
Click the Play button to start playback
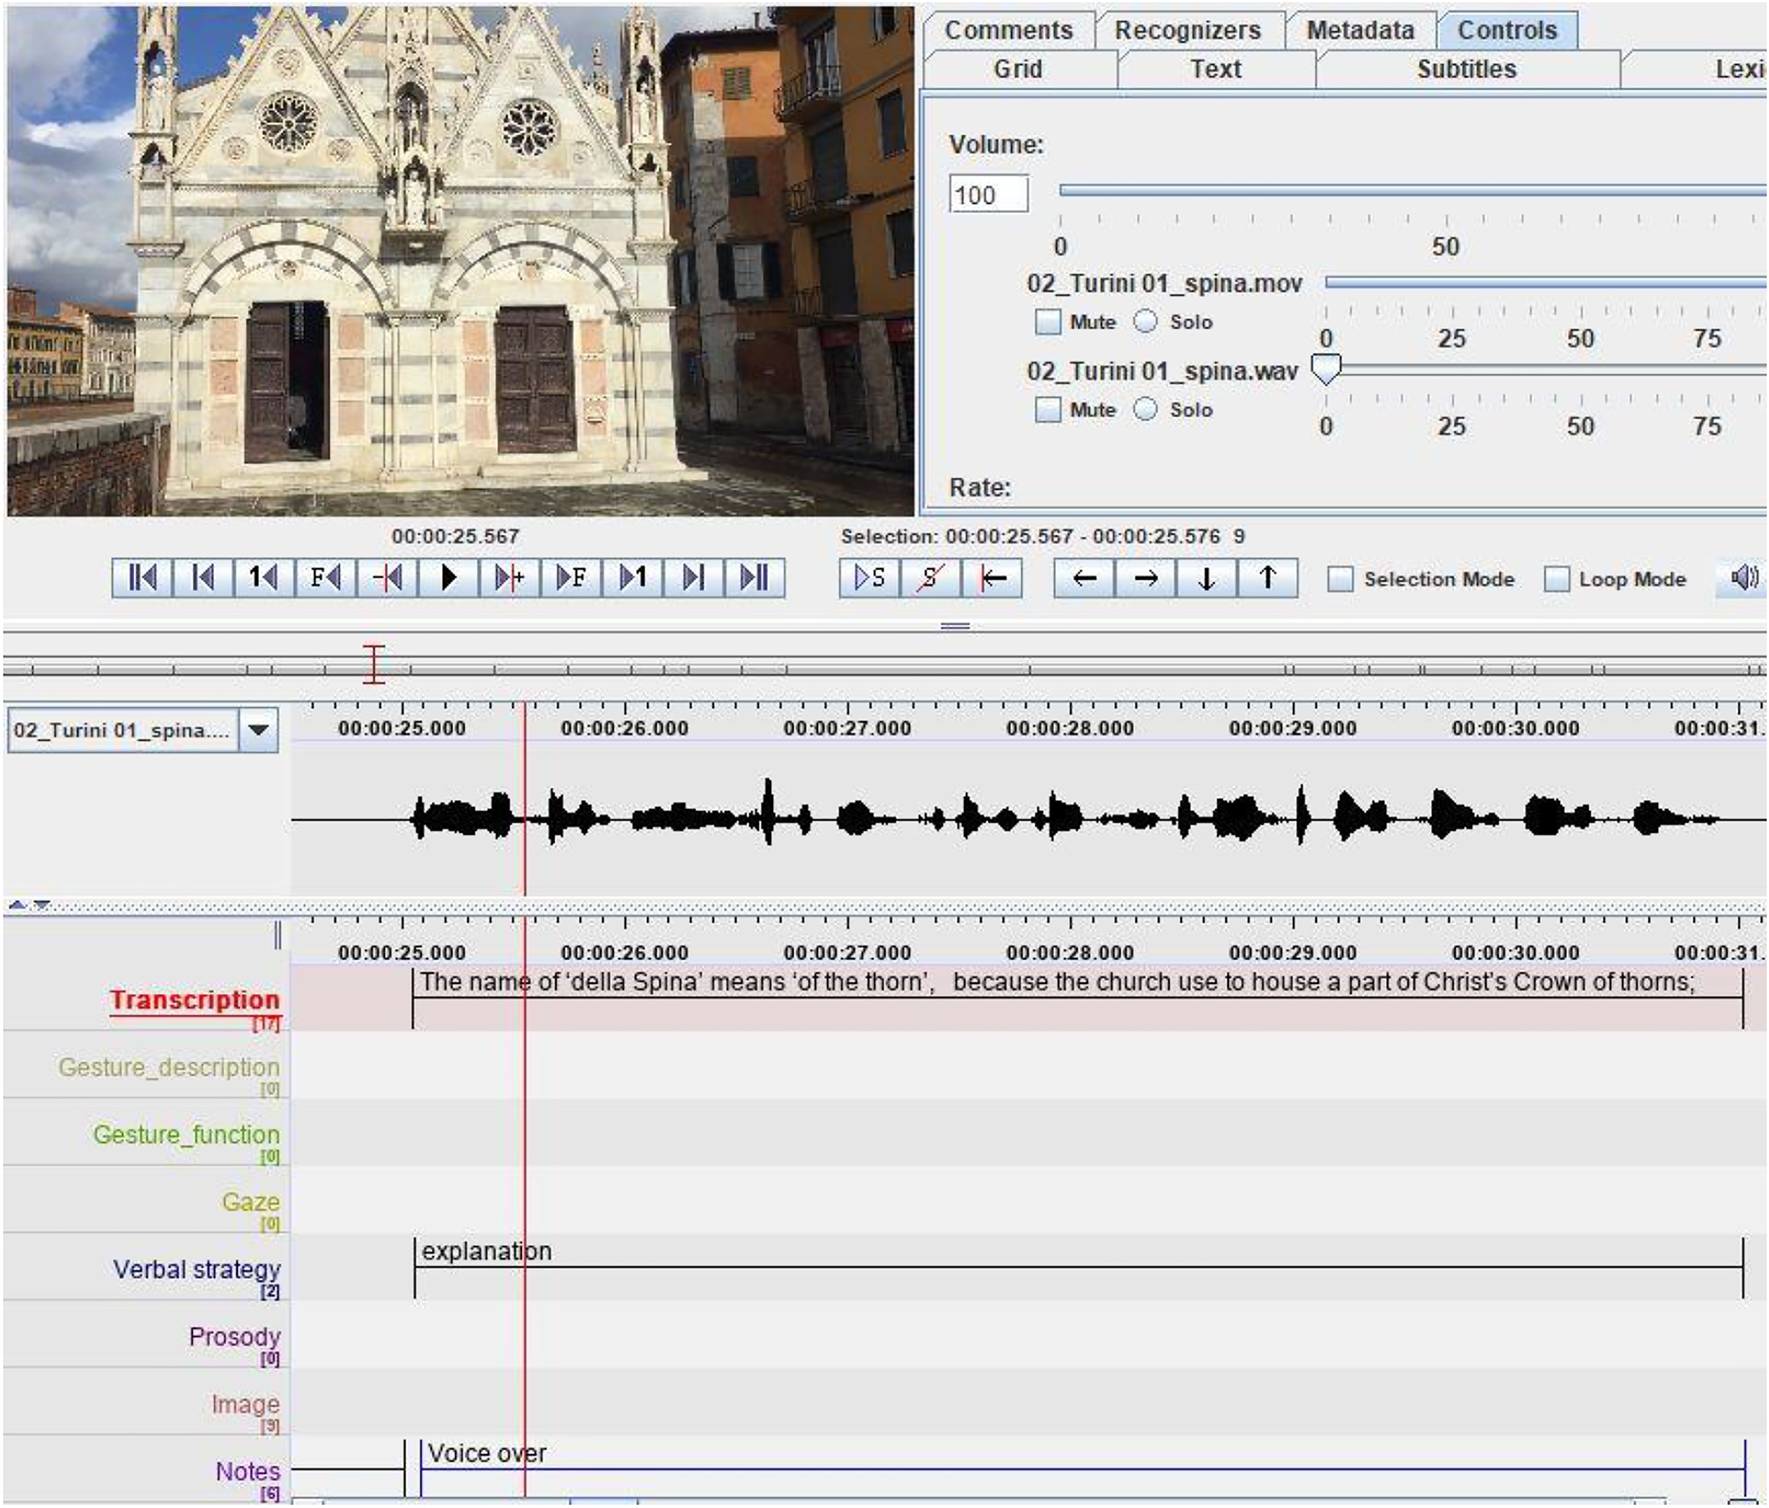pyautogui.click(x=448, y=577)
